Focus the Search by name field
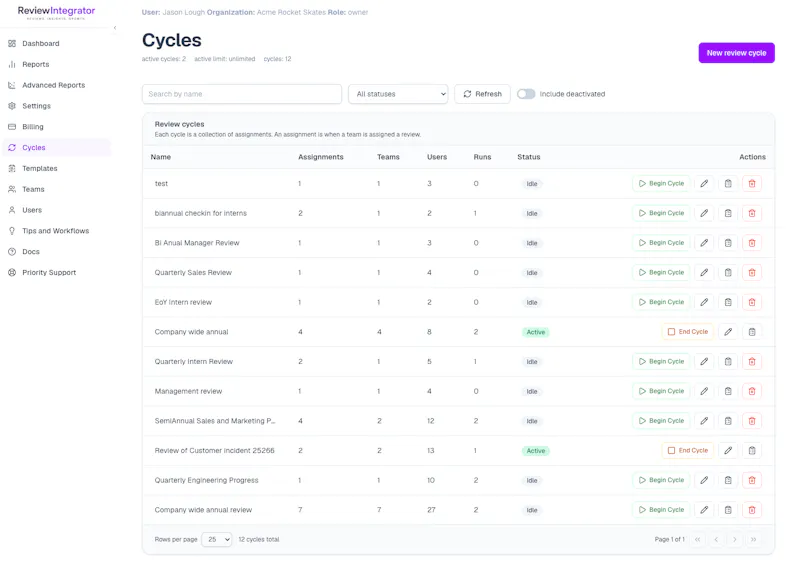 pyautogui.click(x=242, y=94)
